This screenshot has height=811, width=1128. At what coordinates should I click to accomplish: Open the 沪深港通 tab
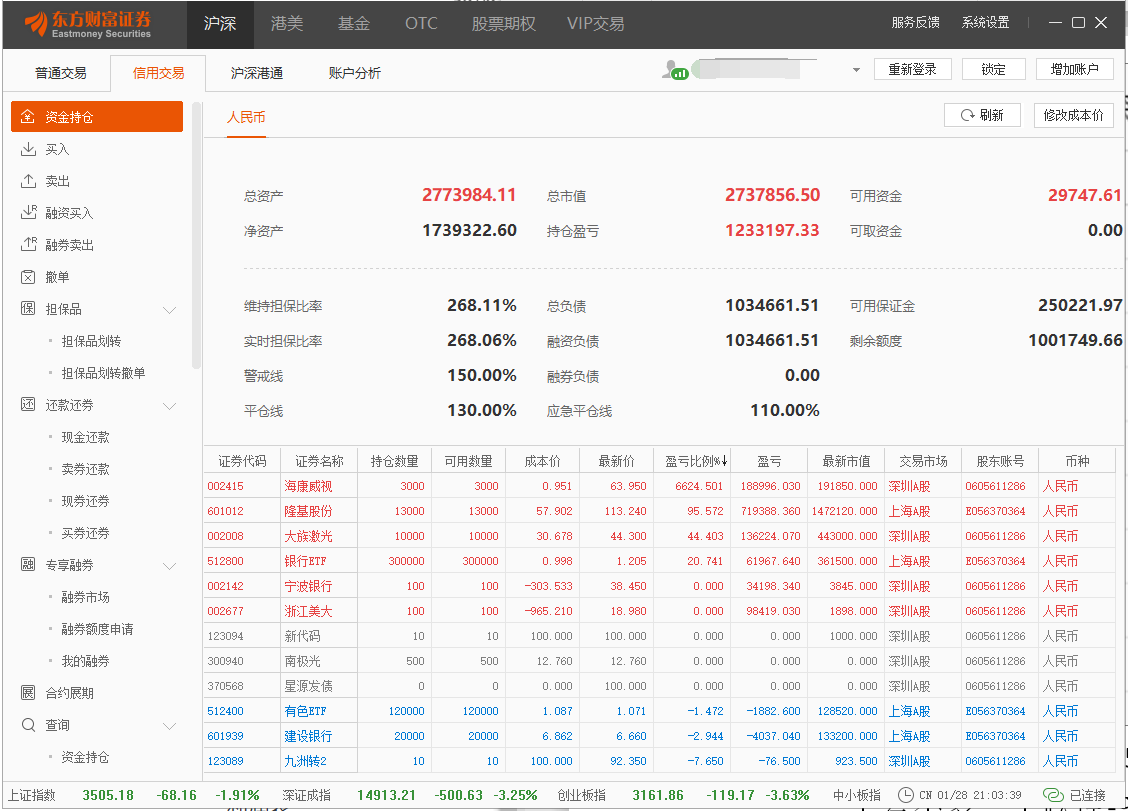click(257, 73)
